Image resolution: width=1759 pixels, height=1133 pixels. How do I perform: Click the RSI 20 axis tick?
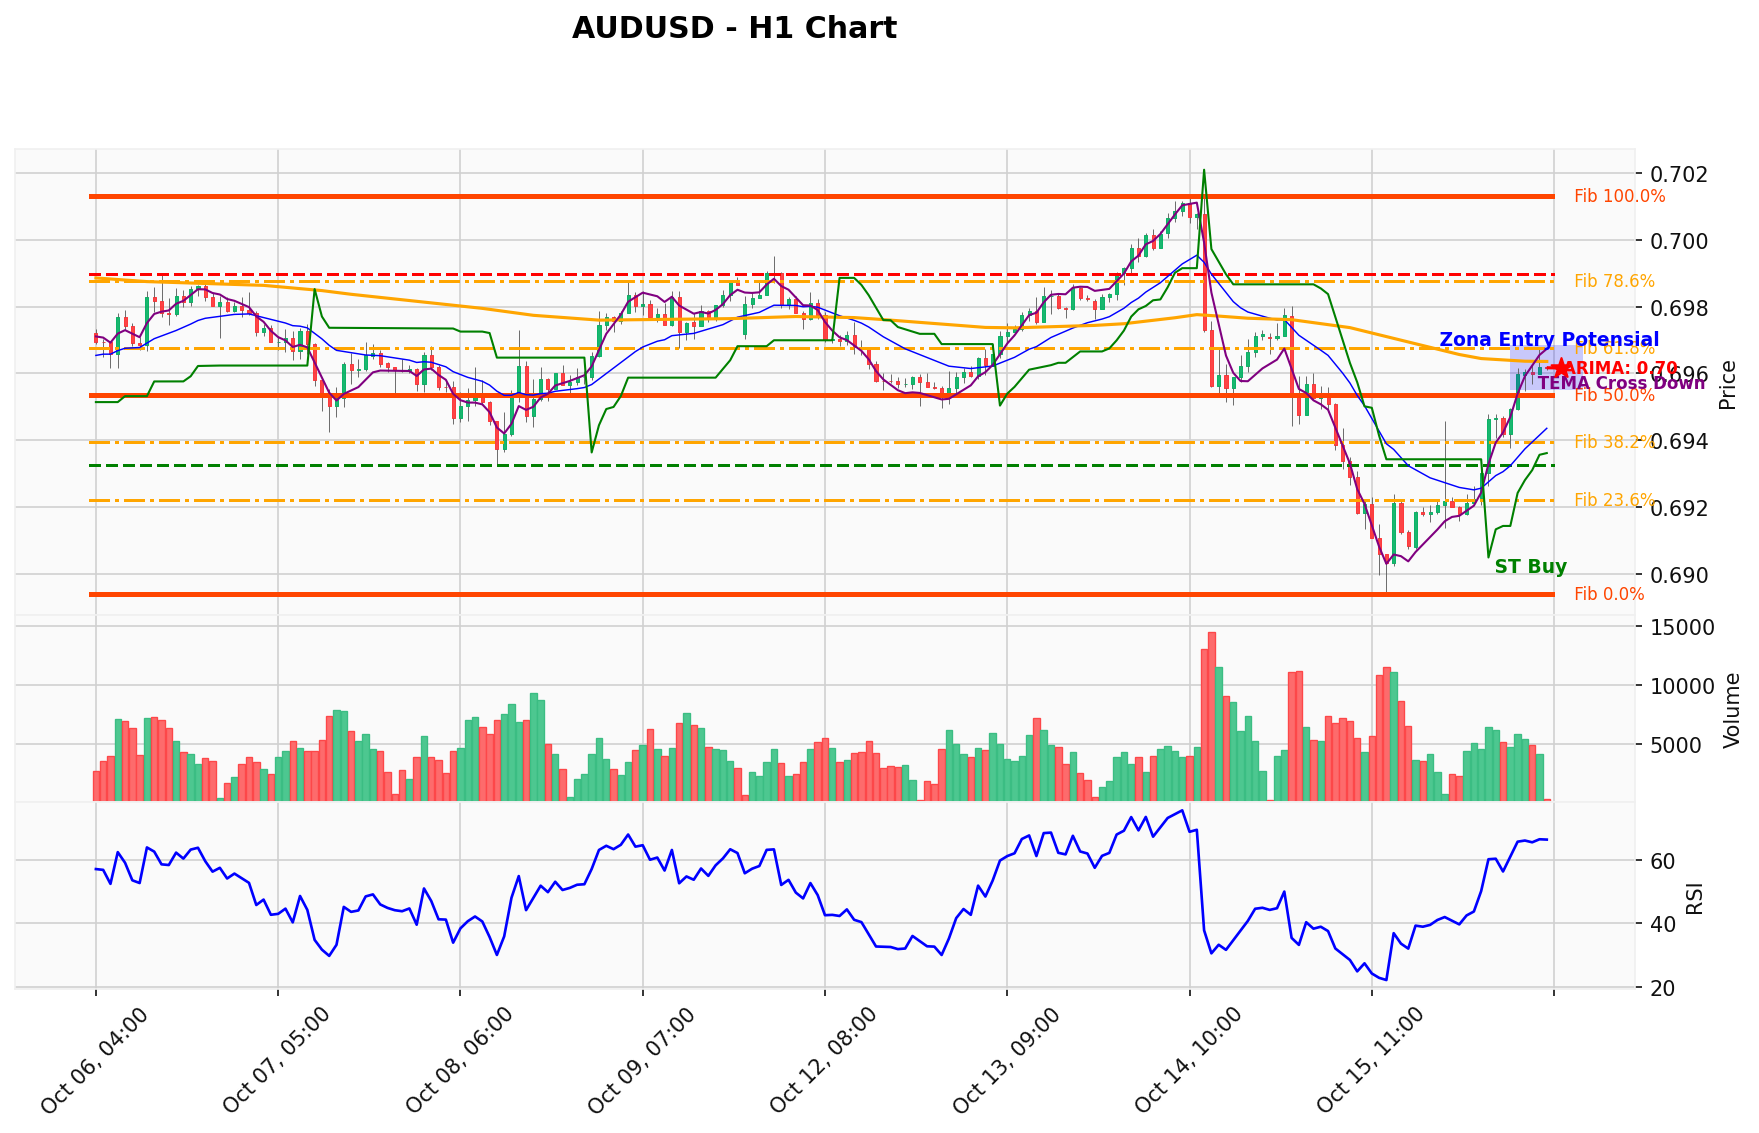[x=1663, y=988]
